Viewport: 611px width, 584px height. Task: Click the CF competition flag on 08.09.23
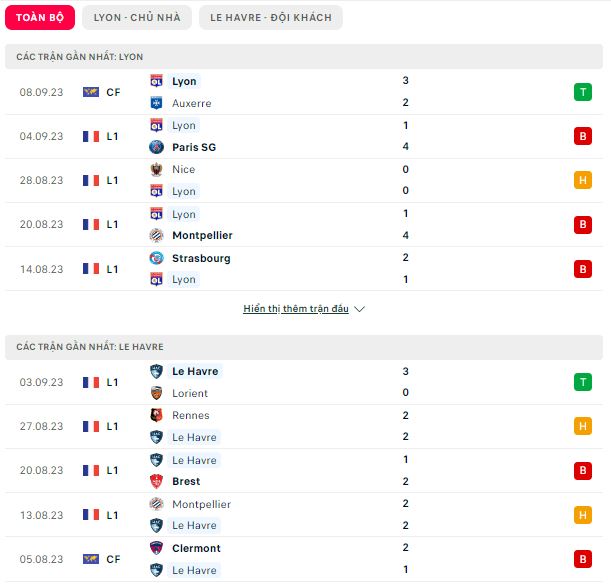pos(91,92)
